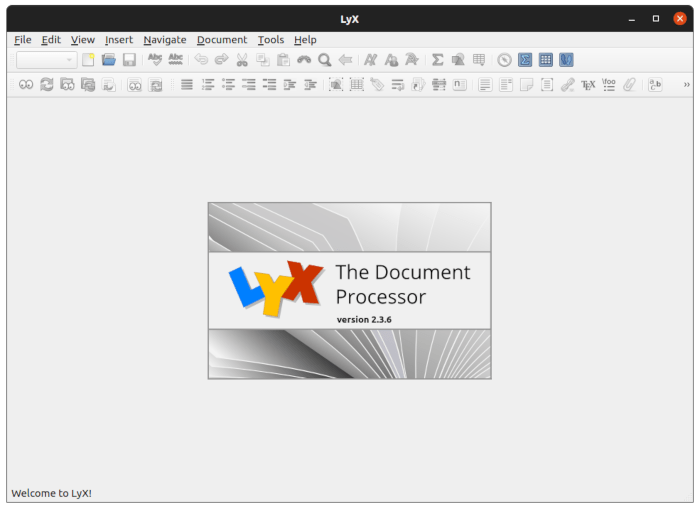Click the New document icon
This screenshot has width=700, height=509.
(88, 60)
